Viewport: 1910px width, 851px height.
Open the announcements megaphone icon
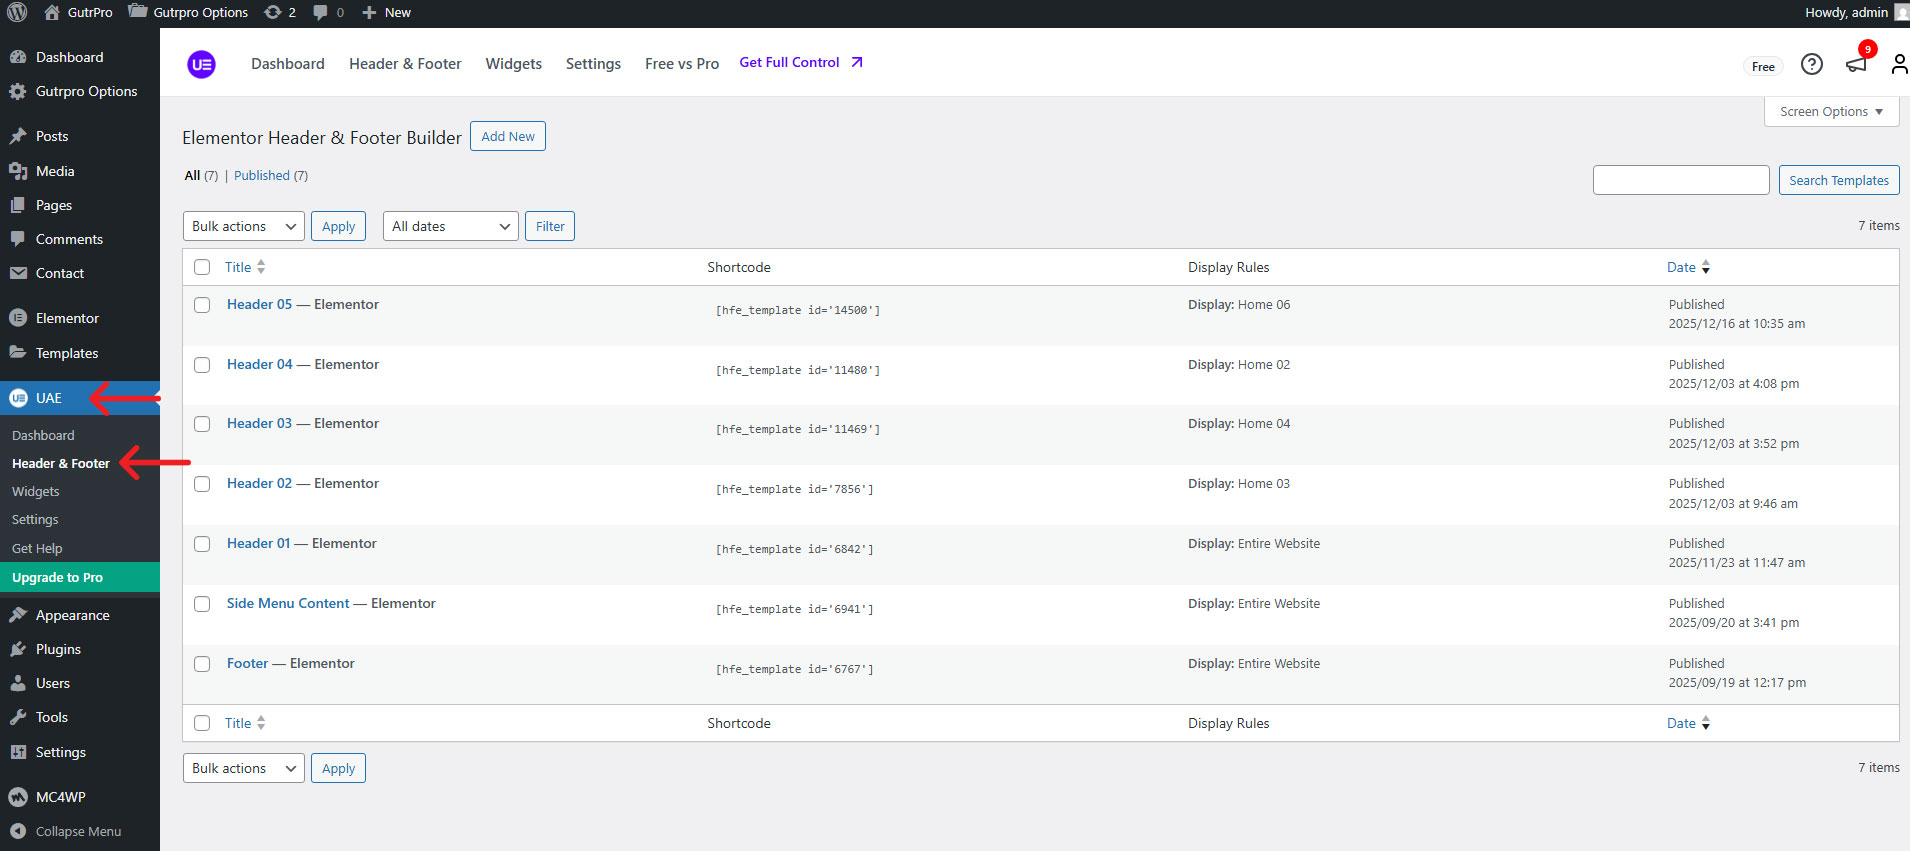[x=1856, y=65]
